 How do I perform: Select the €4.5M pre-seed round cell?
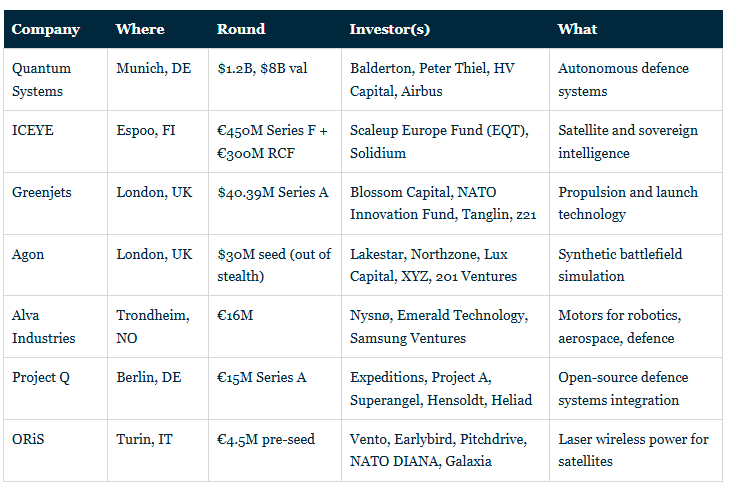click(x=275, y=451)
